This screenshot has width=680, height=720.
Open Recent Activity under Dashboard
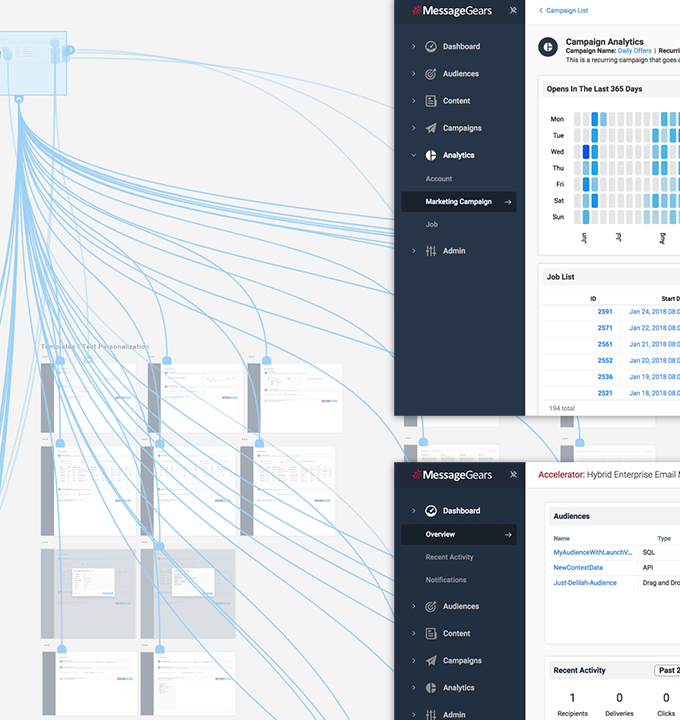(x=449, y=557)
